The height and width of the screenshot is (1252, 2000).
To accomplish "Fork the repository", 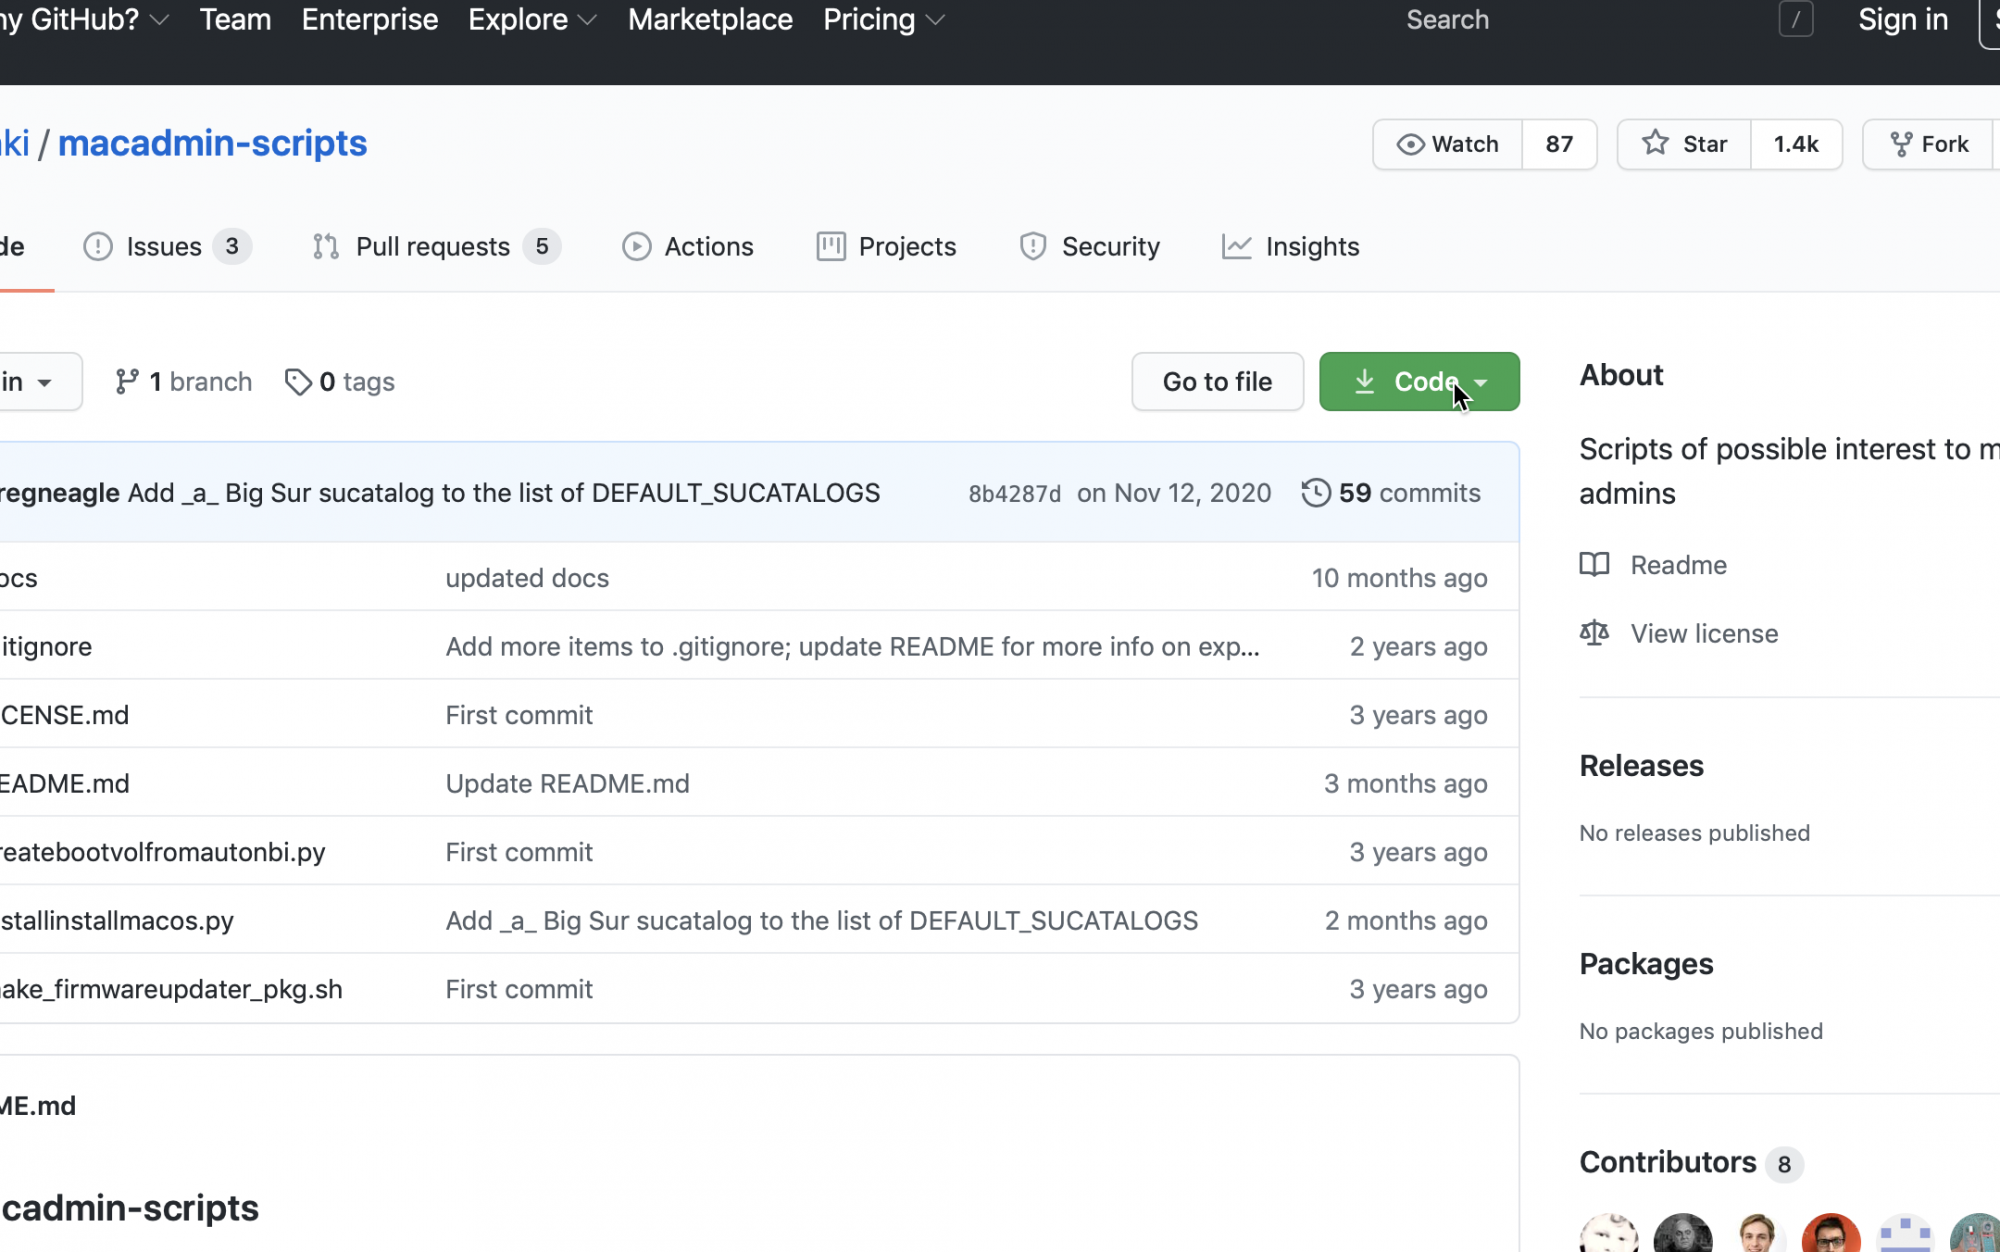I will pos(1929,144).
